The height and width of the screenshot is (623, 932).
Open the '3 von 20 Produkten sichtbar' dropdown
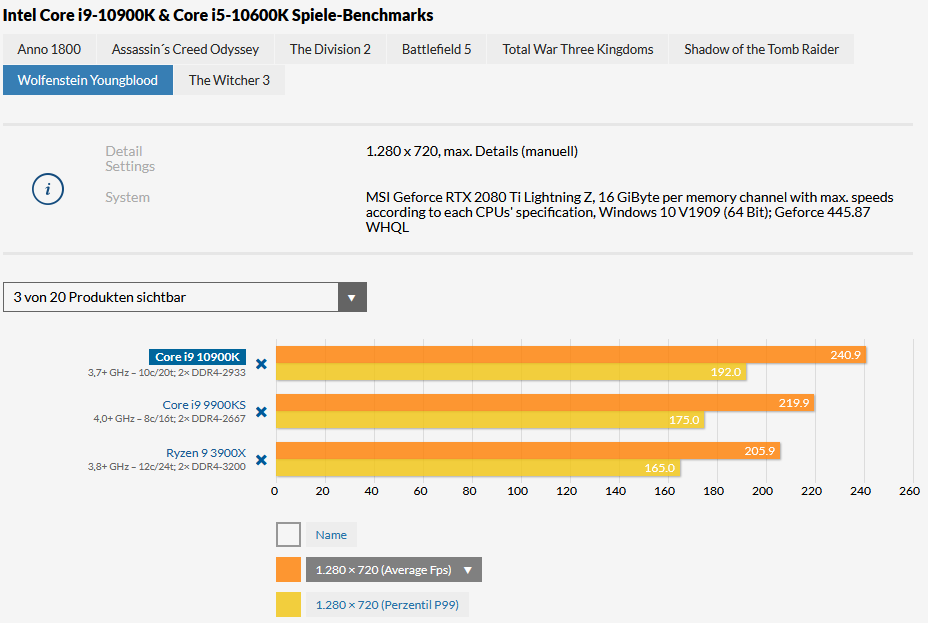coord(185,297)
